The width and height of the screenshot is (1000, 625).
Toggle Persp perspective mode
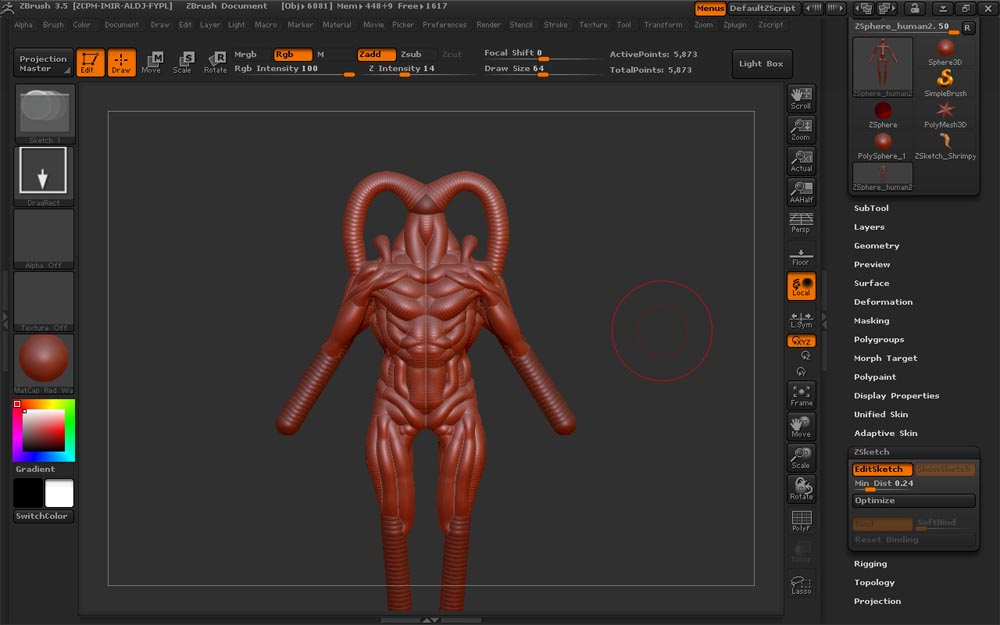click(801, 222)
